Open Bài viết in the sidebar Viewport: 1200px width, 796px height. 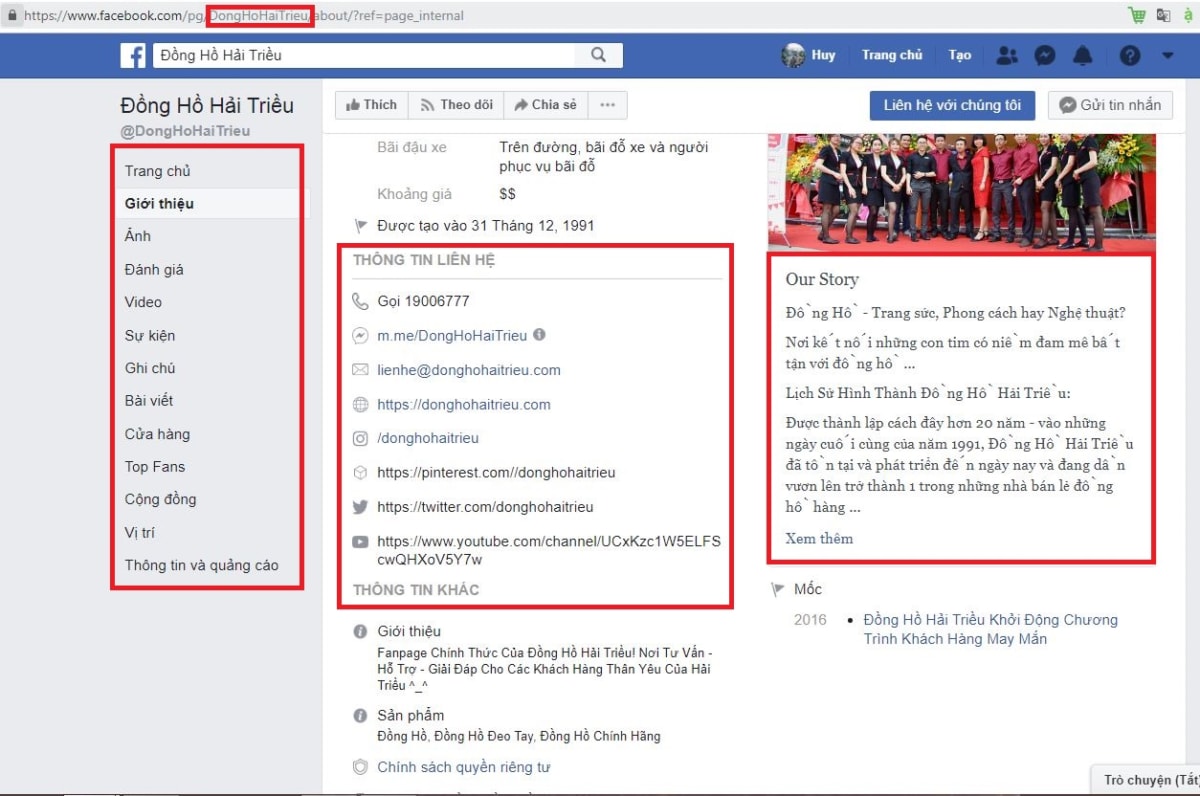pos(149,401)
